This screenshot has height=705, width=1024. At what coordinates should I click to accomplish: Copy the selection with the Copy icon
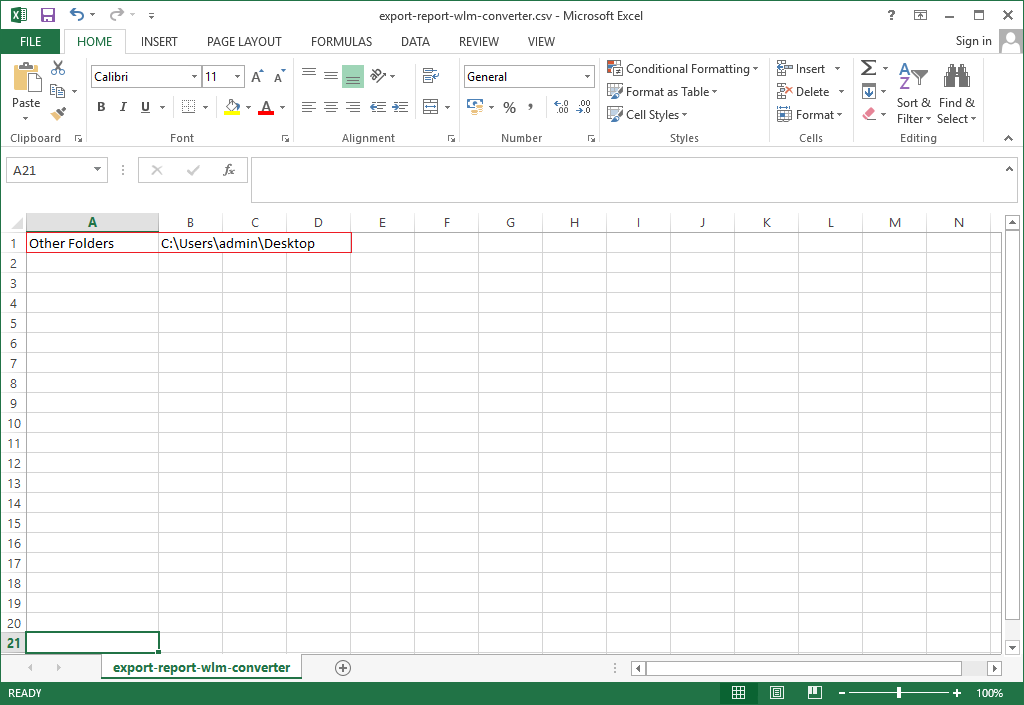coord(58,91)
